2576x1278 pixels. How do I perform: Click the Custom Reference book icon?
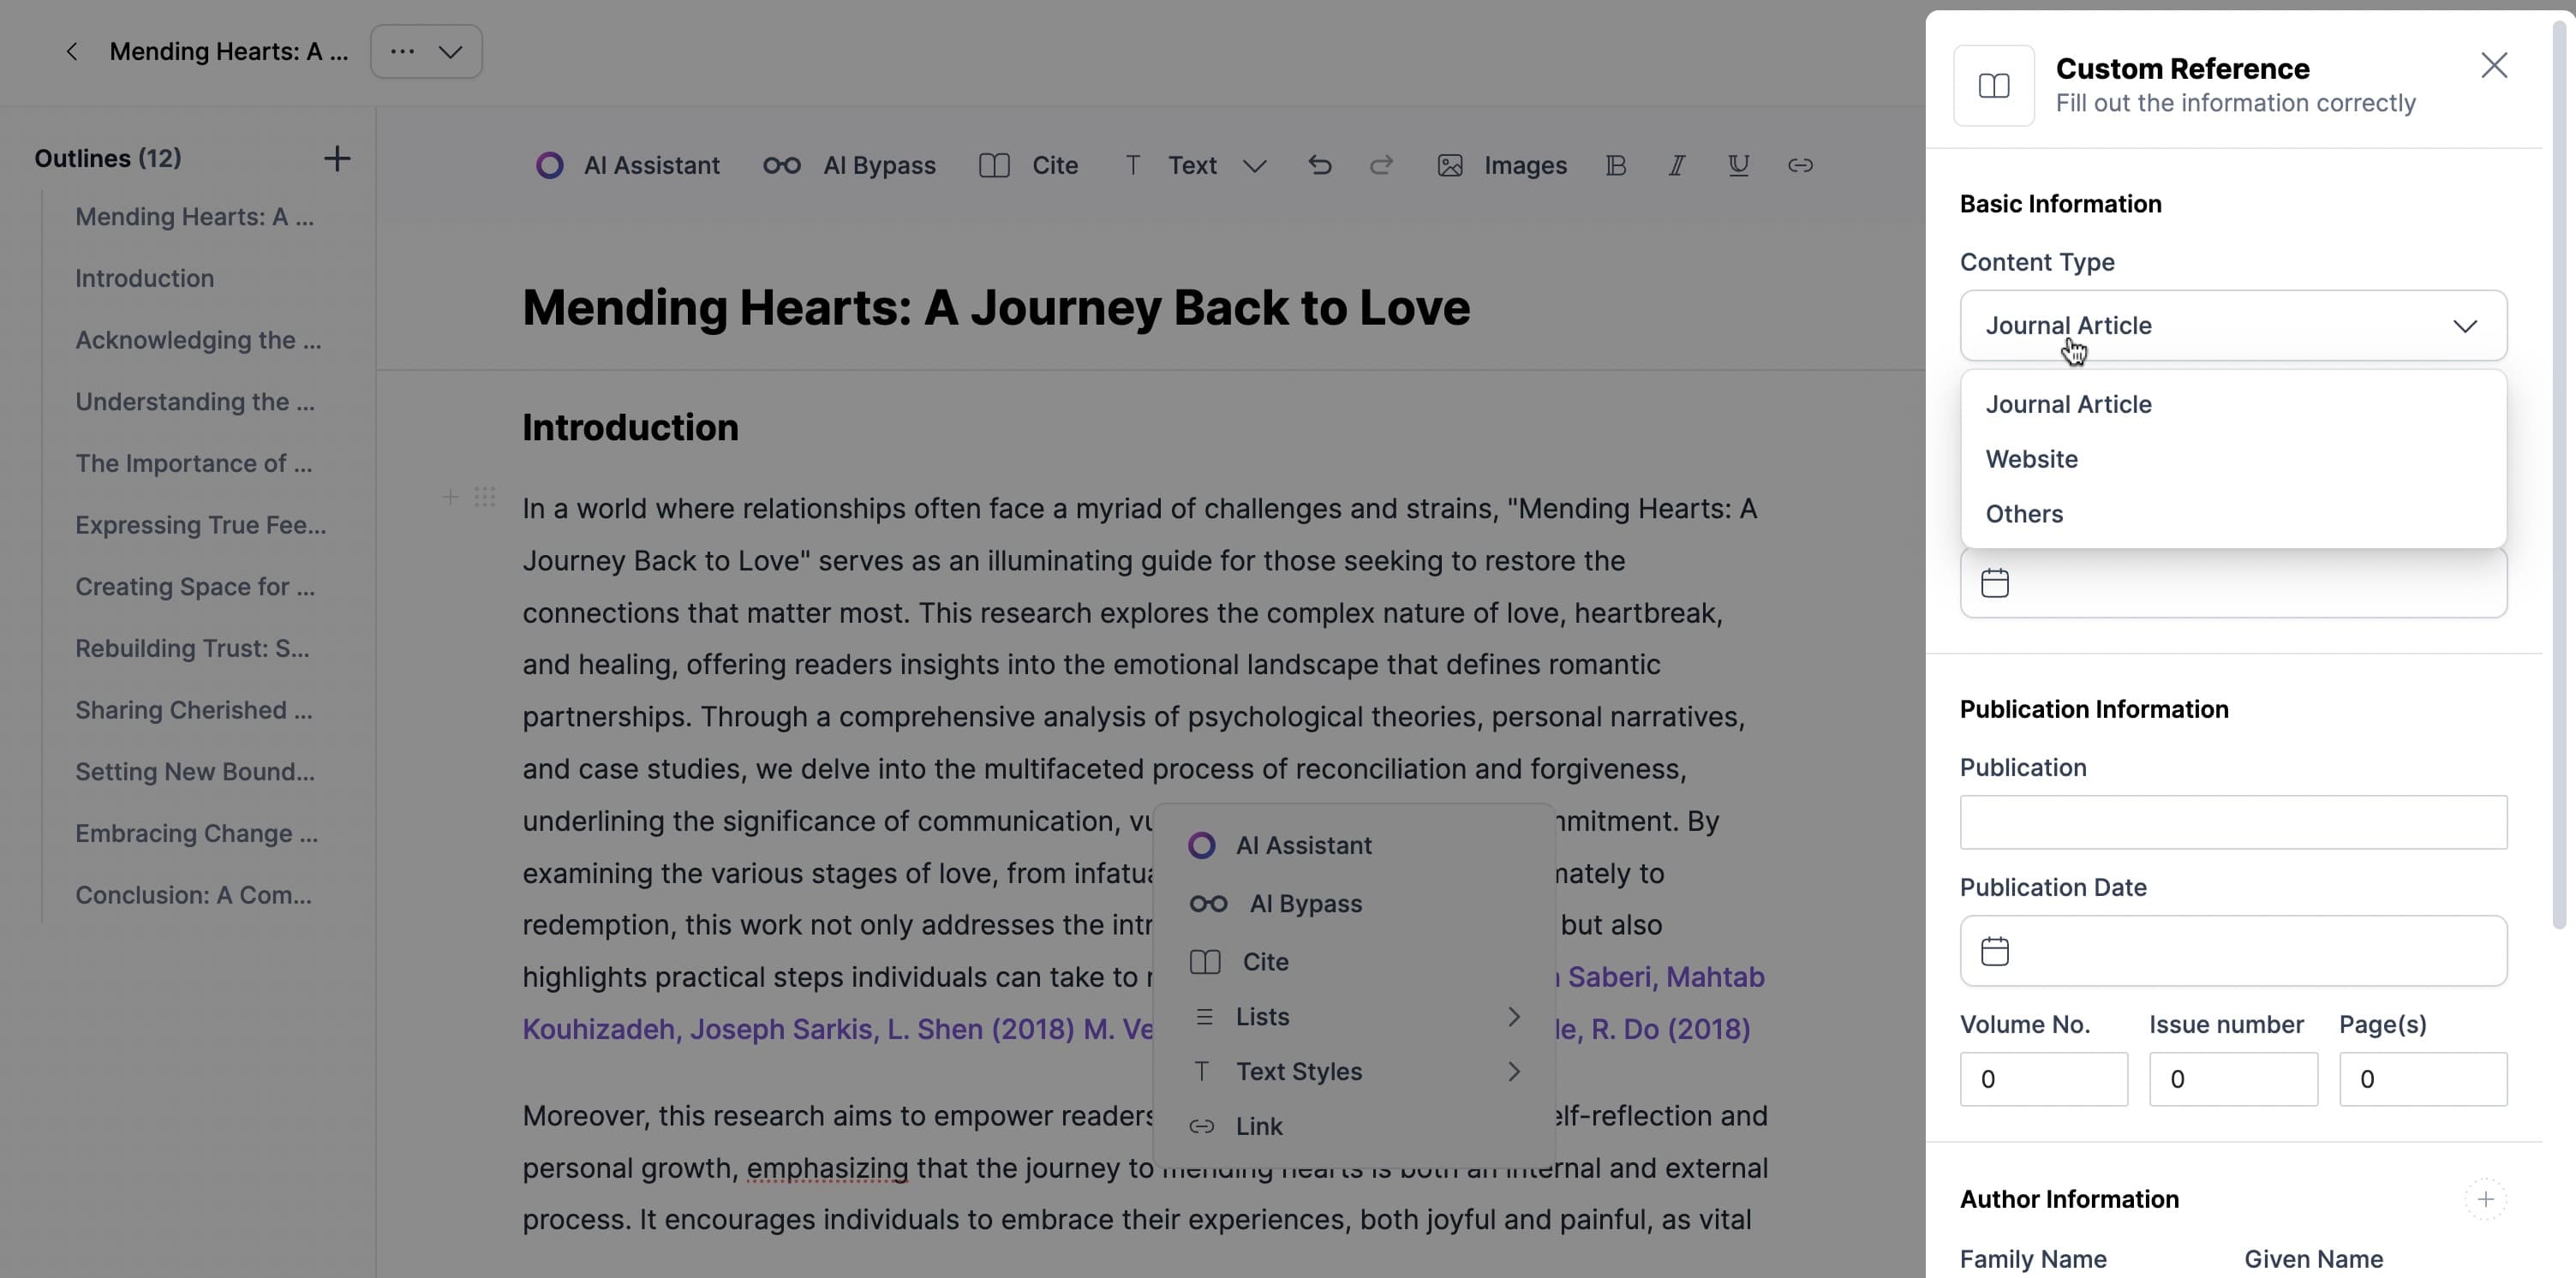click(1994, 86)
